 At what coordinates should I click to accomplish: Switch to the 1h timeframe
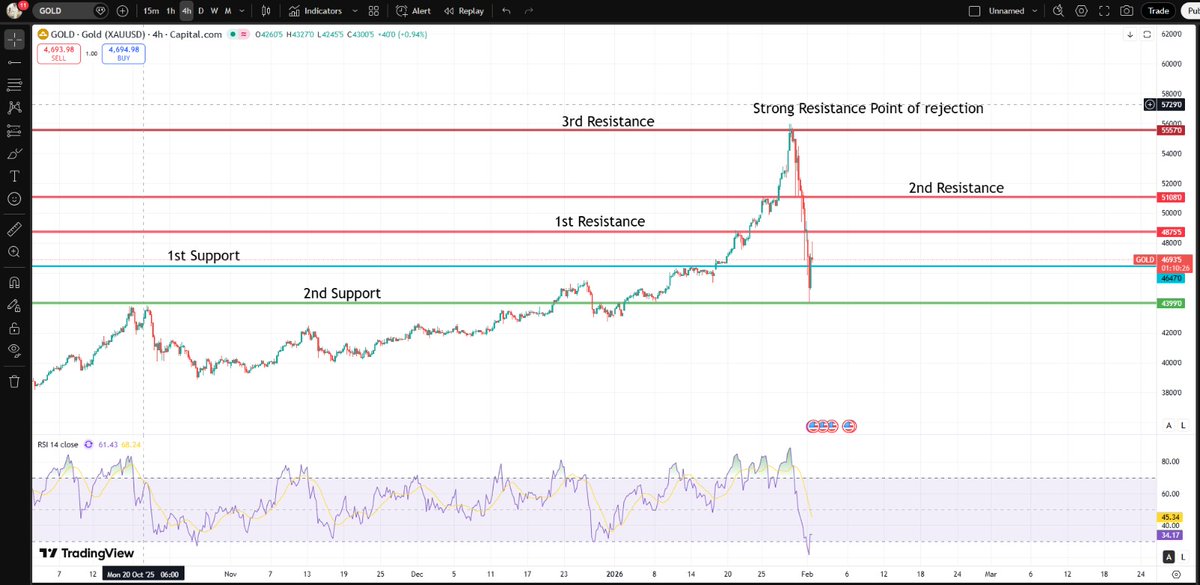click(170, 11)
